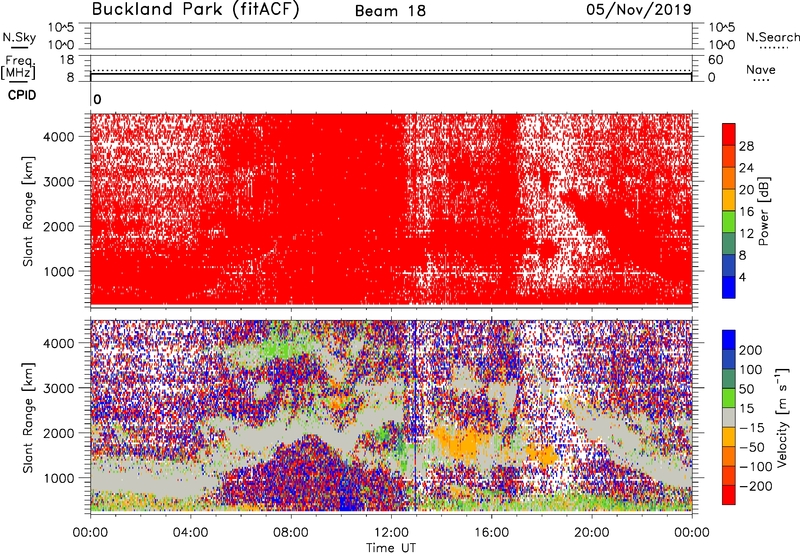800x554 pixels.
Task: Click the '28' label on the power color bar
Action: [746, 146]
